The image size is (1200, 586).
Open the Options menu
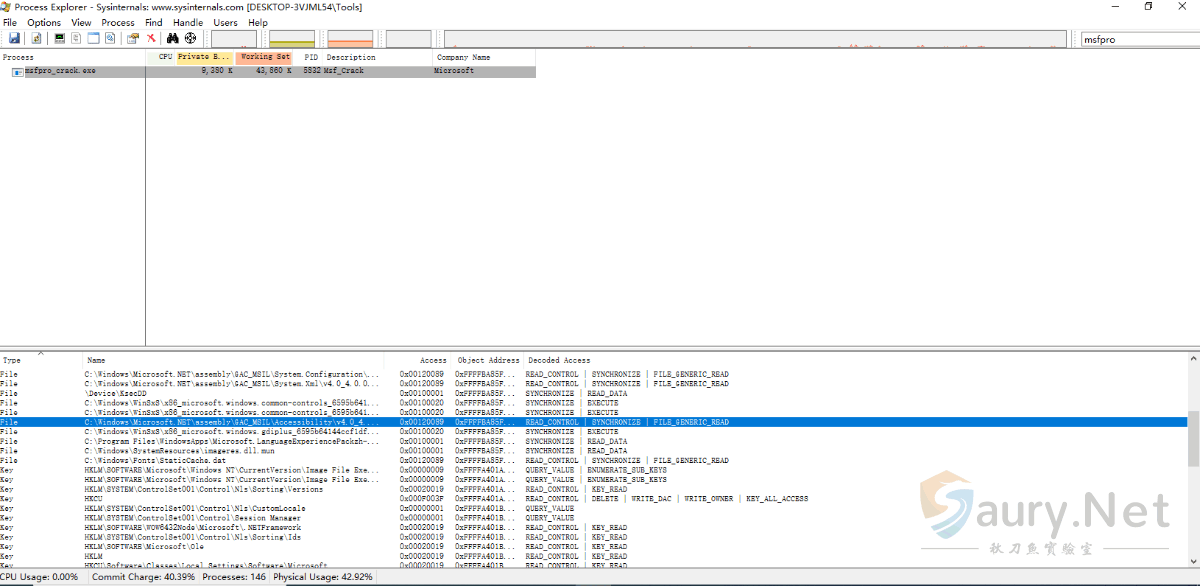(44, 22)
